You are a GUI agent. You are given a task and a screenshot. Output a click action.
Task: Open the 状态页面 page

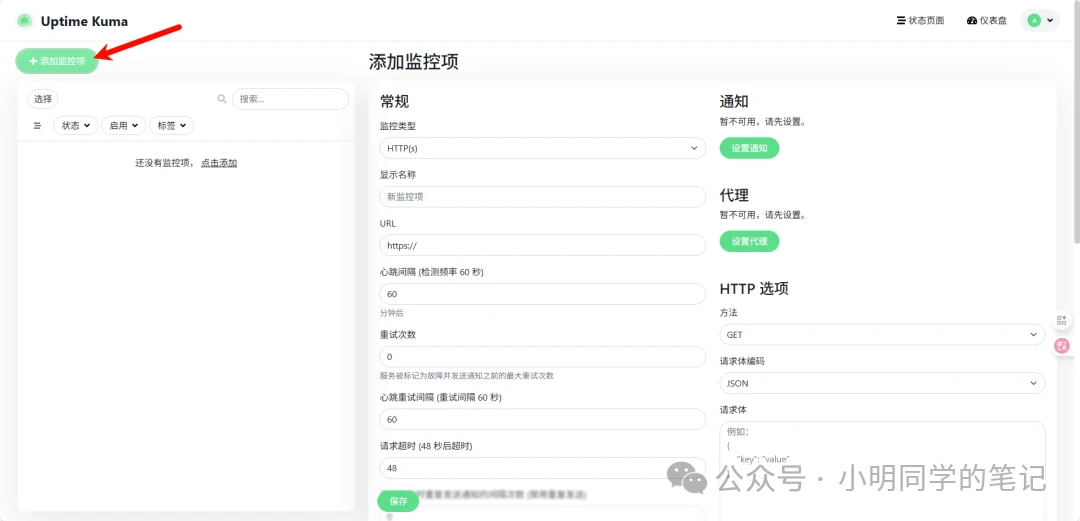[920, 21]
